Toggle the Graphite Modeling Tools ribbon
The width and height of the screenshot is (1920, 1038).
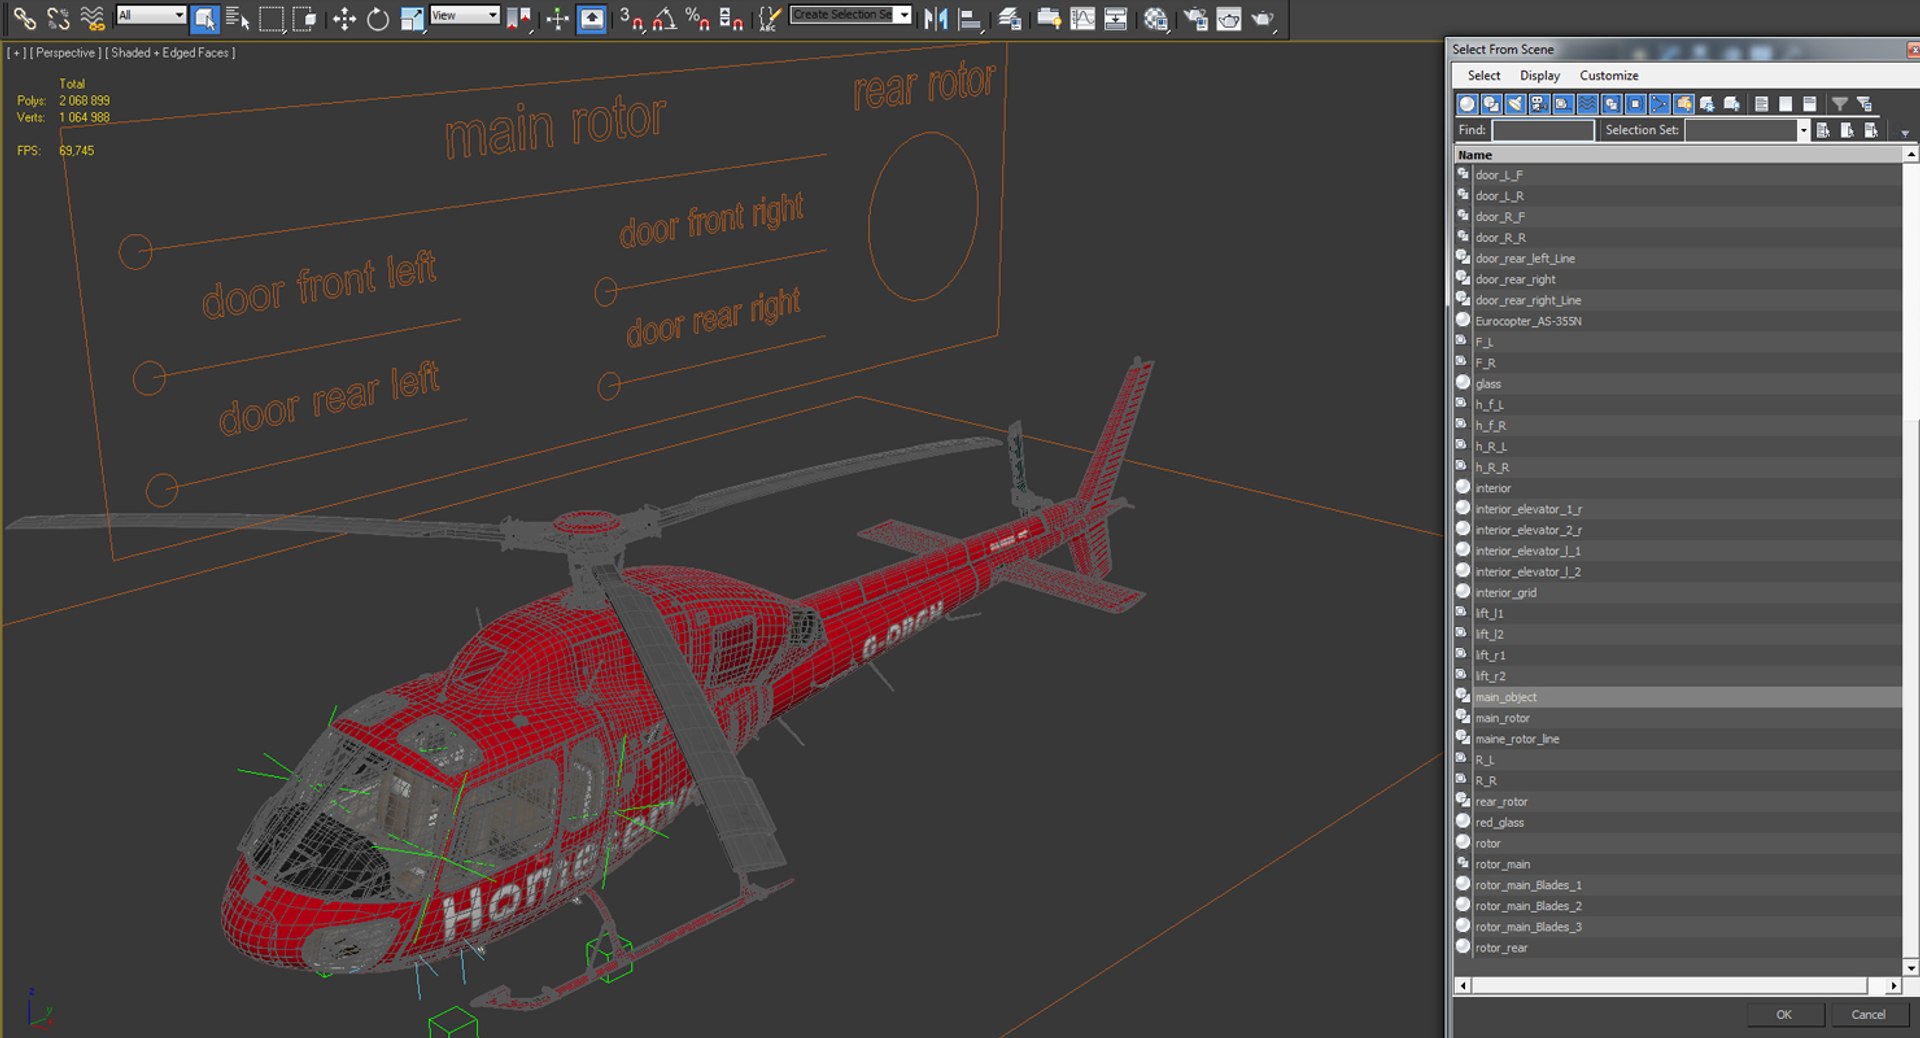point(1049,18)
